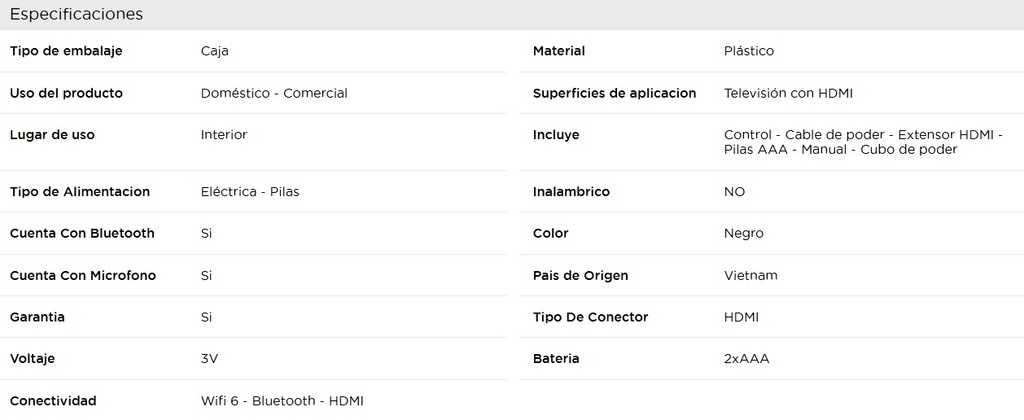Select the 2xAAA battery value
1024x420 pixels.
click(x=746, y=359)
